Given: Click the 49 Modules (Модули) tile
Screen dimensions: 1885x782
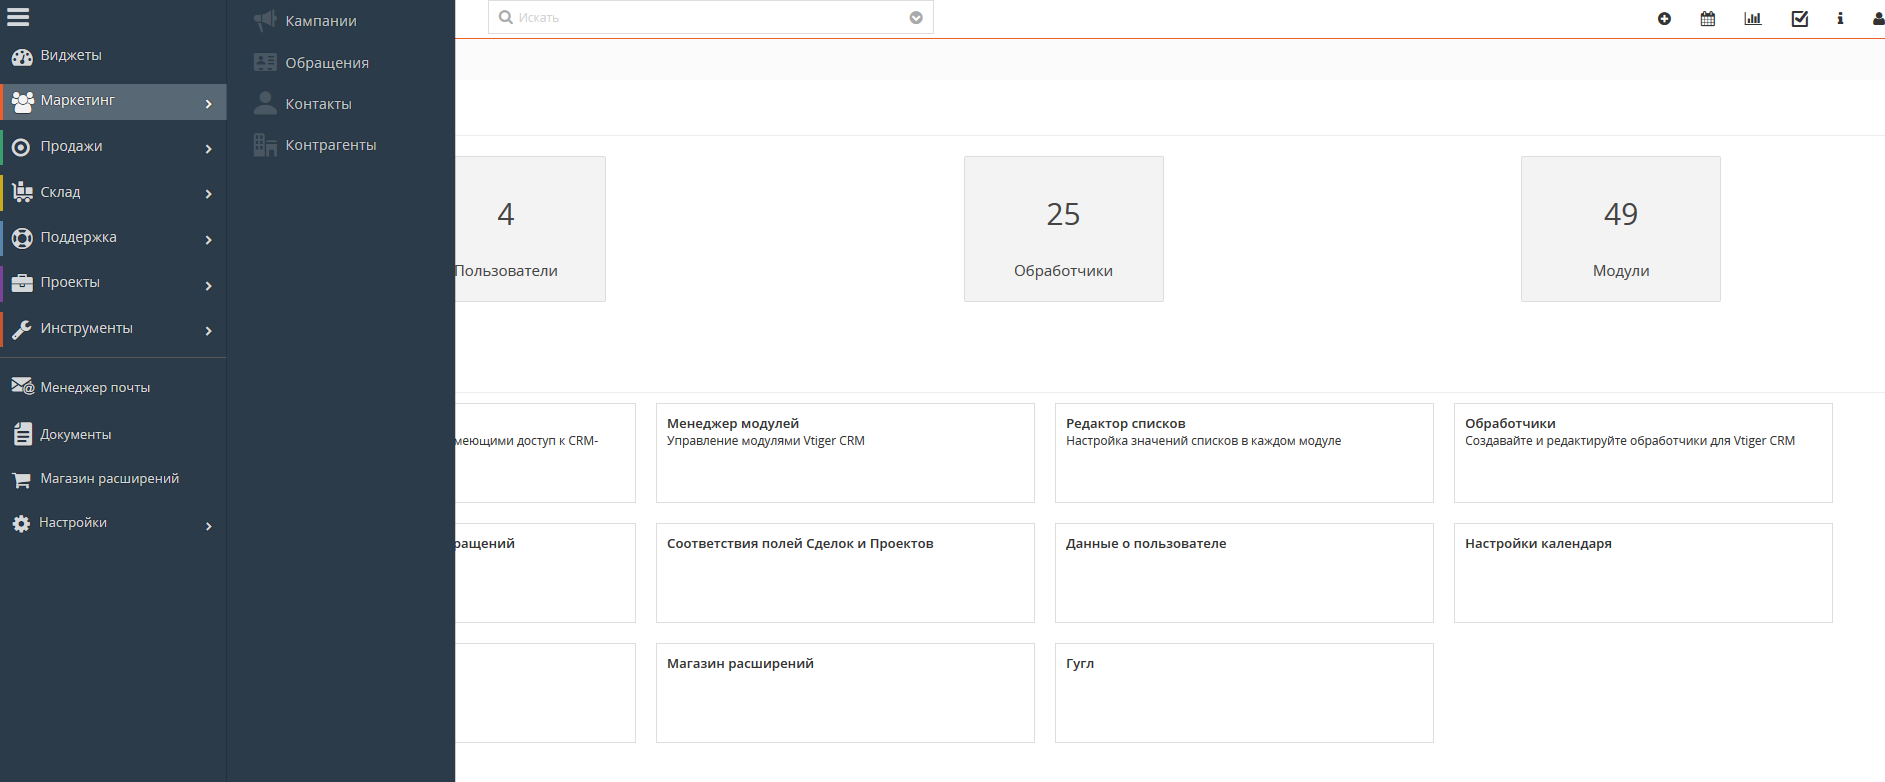Looking at the screenshot, I should [x=1620, y=229].
